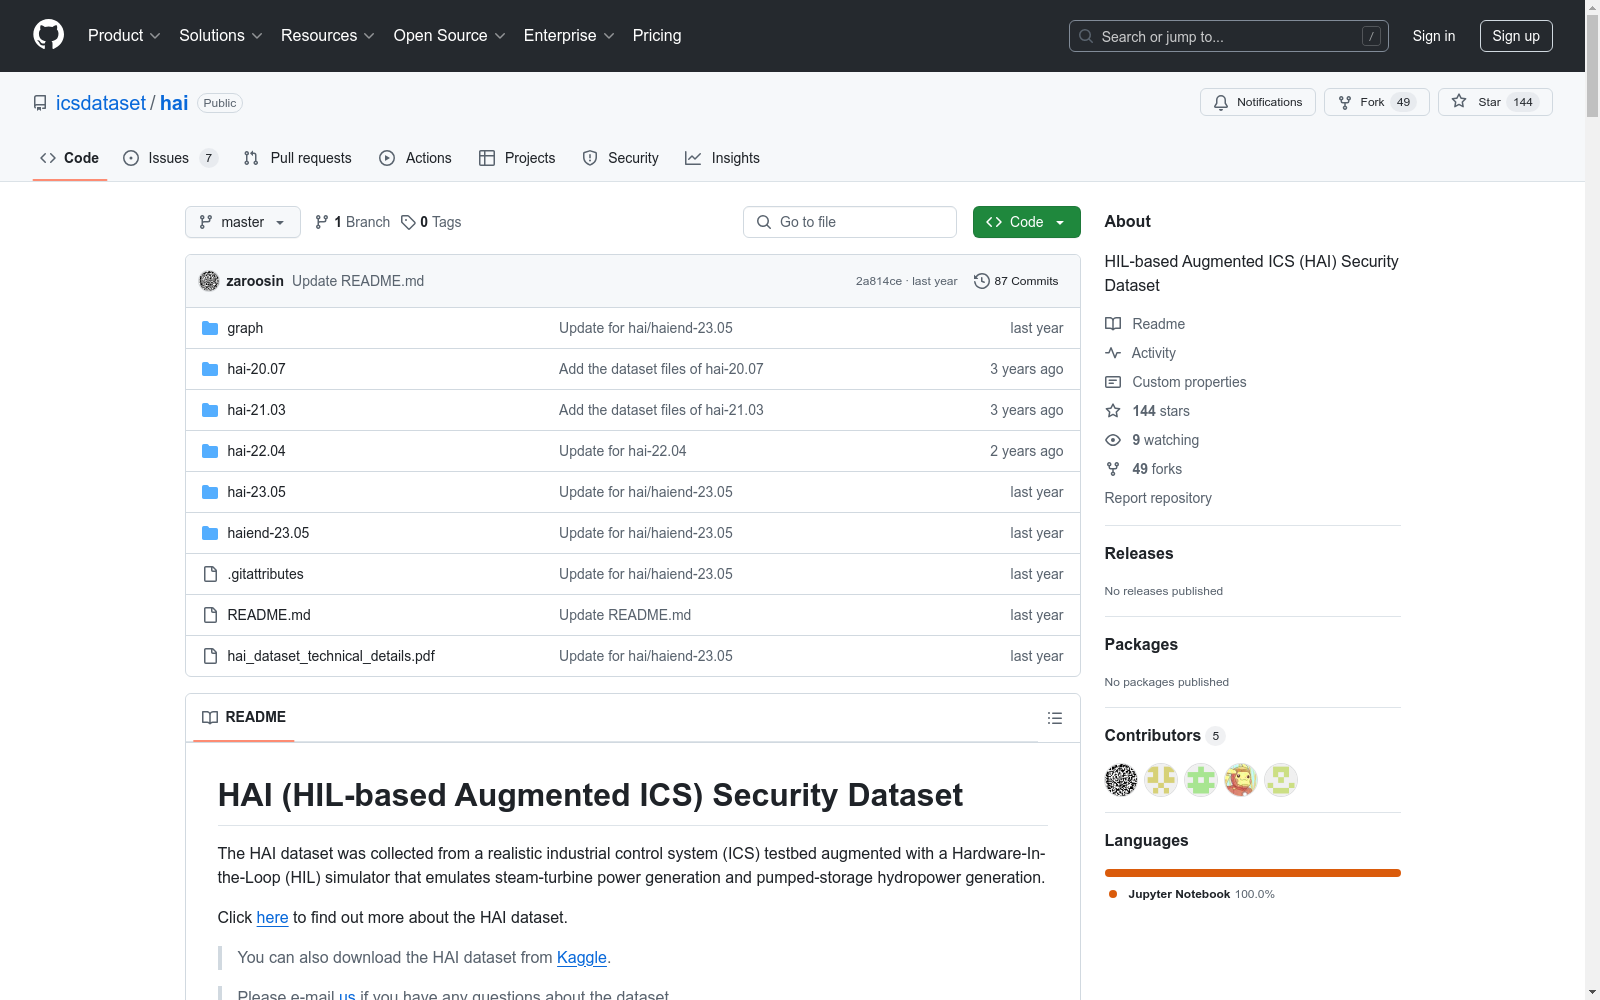
Task: Click the star icon beside 144 stars
Action: click(x=1113, y=411)
